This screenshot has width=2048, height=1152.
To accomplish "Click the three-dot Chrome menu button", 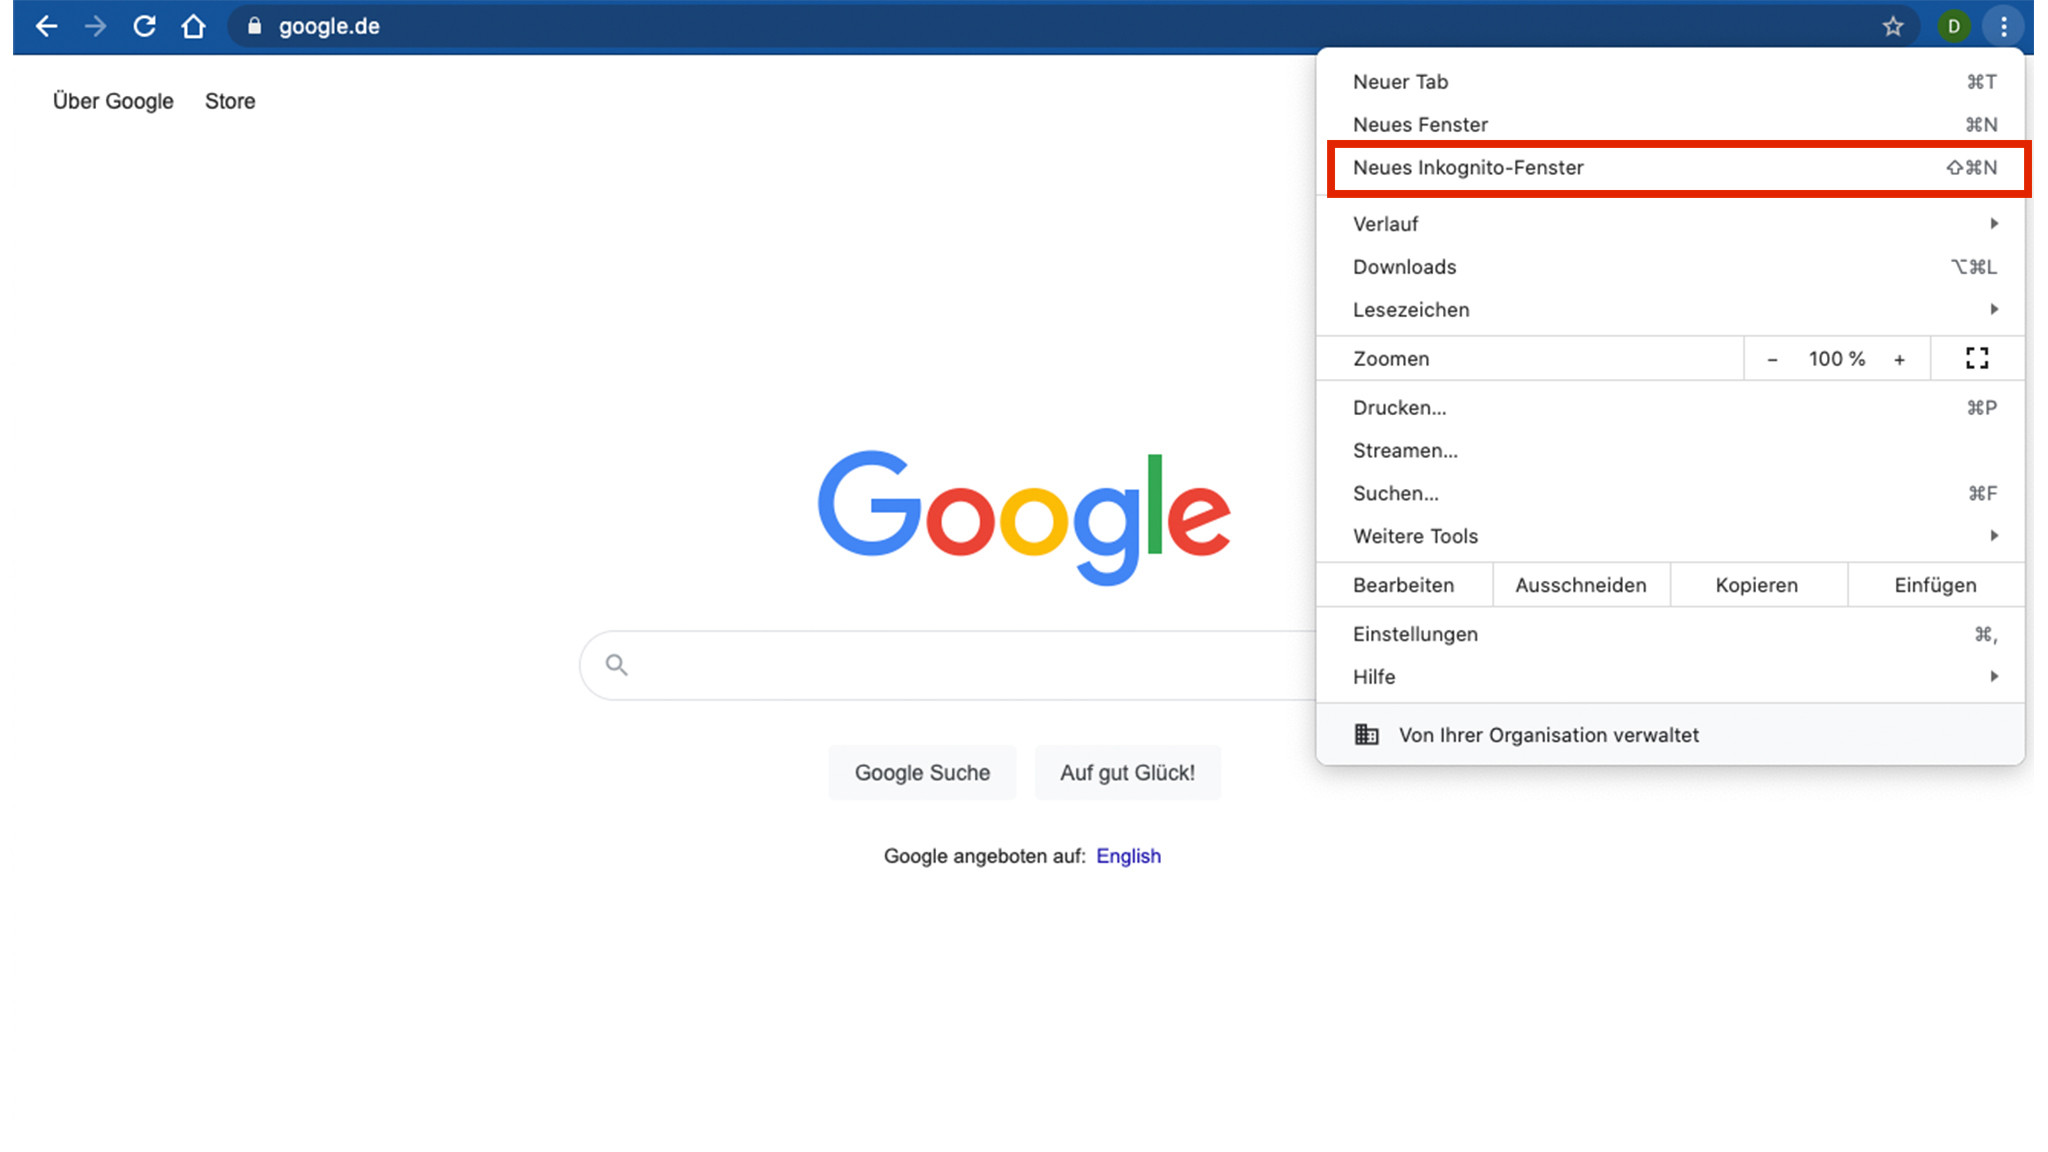I will [2003, 26].
